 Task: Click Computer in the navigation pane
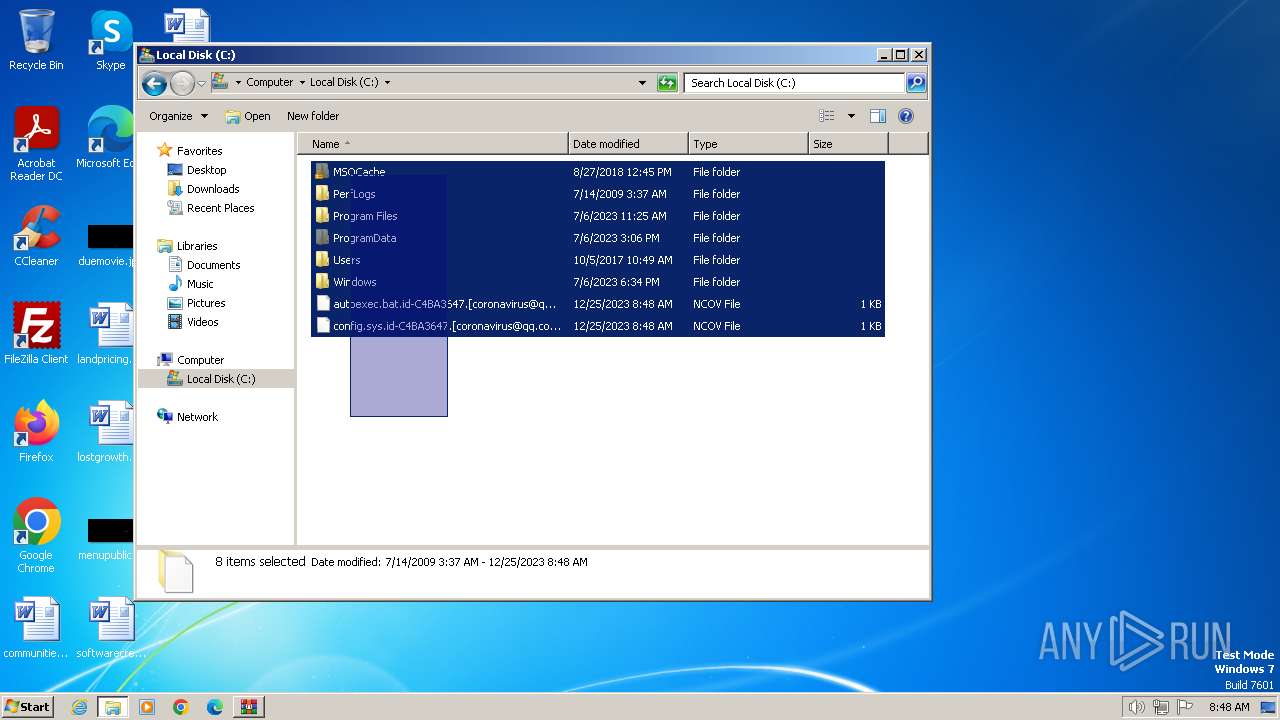[200, 360]
